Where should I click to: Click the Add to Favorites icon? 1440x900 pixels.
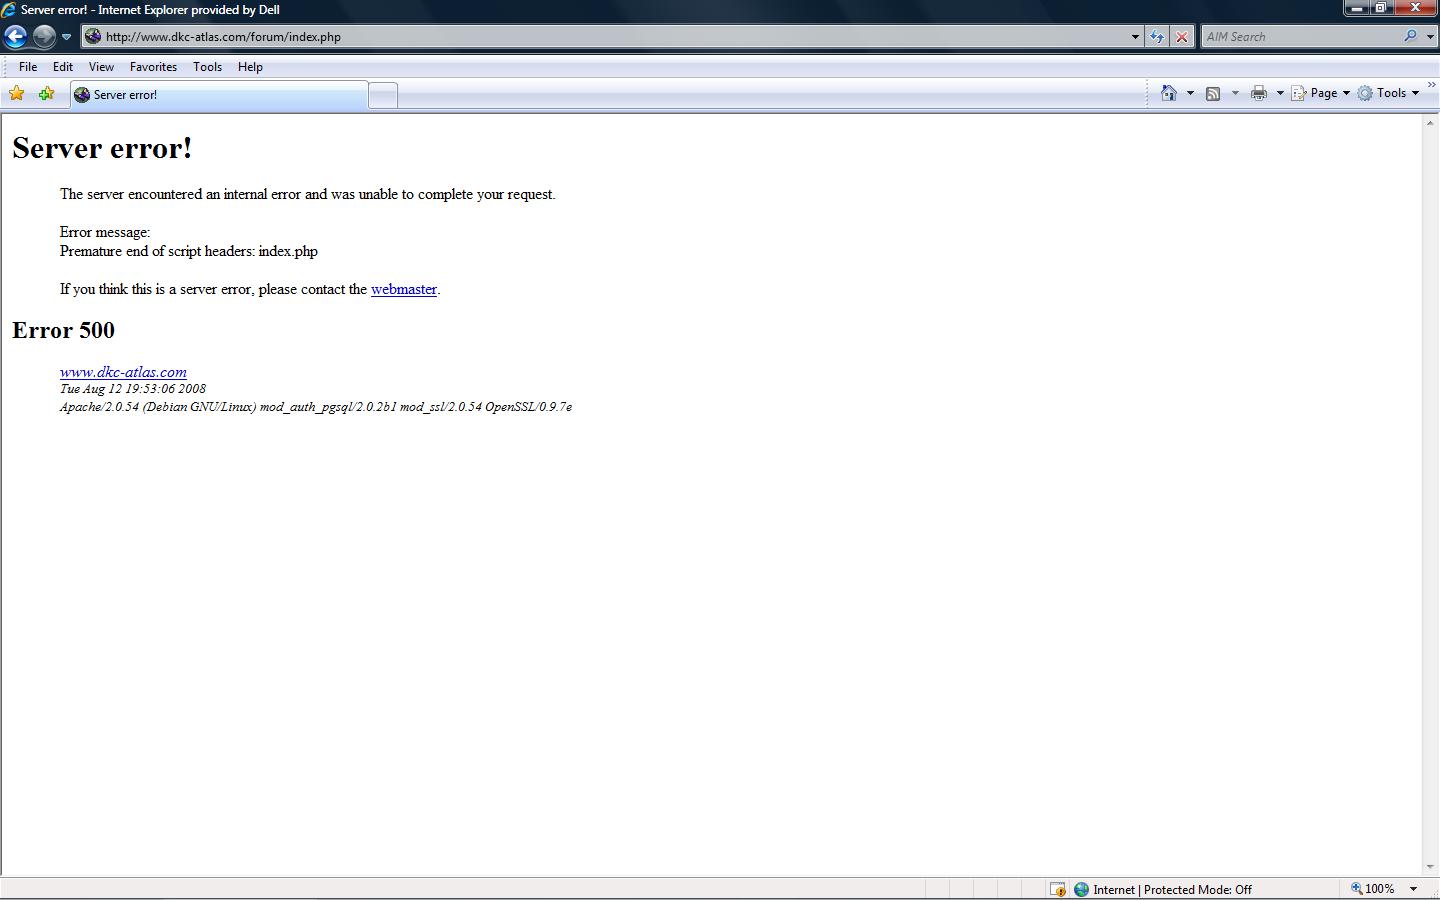46,94
